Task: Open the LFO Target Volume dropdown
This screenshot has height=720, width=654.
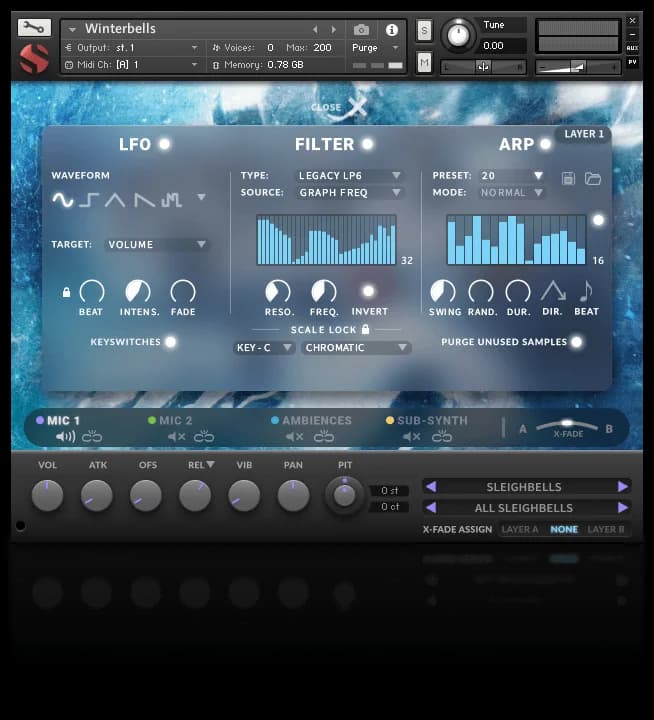Action: 157,244
